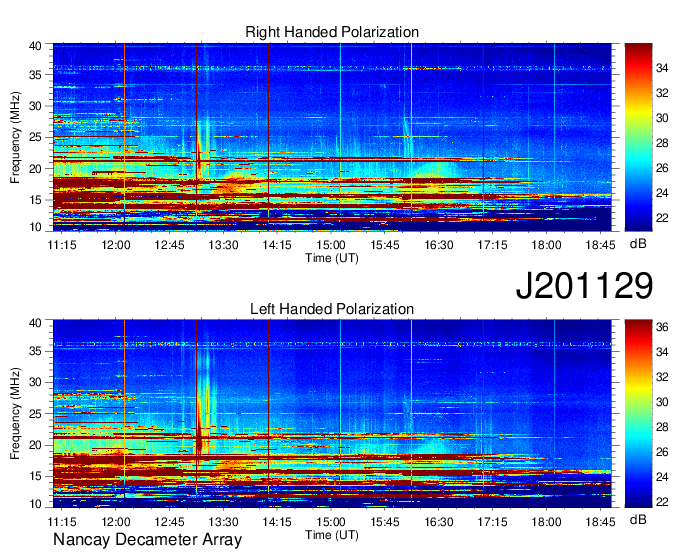
Task: Click 40 frequency tick on left-handed plot
Action: (x=35, y=323)
